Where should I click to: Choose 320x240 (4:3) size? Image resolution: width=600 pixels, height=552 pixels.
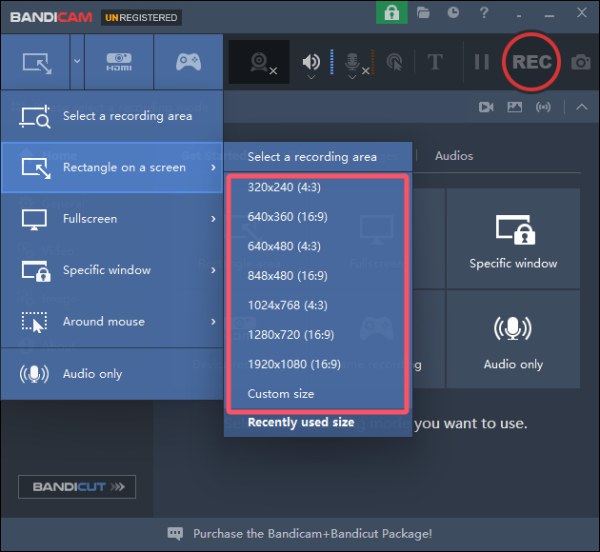[318, 187]
